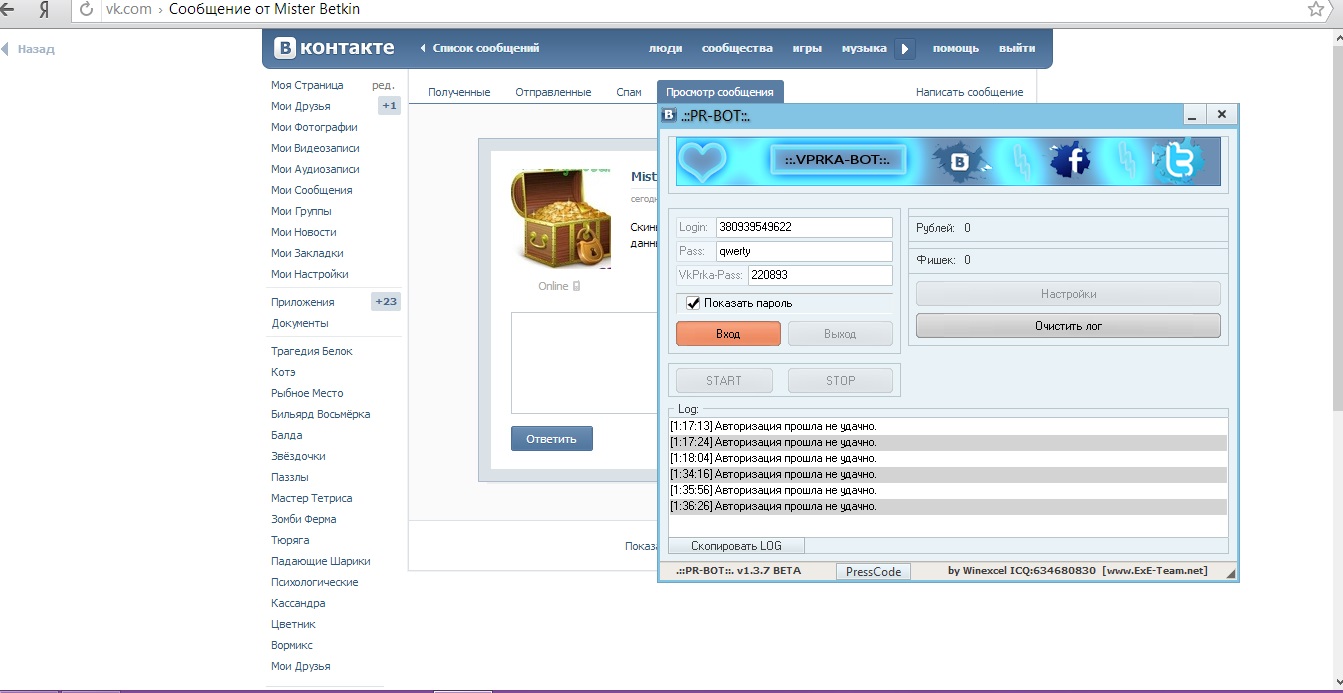The height and width of the screenshot is (693, 1343).
Task: Click the START button
Action: 724,381
